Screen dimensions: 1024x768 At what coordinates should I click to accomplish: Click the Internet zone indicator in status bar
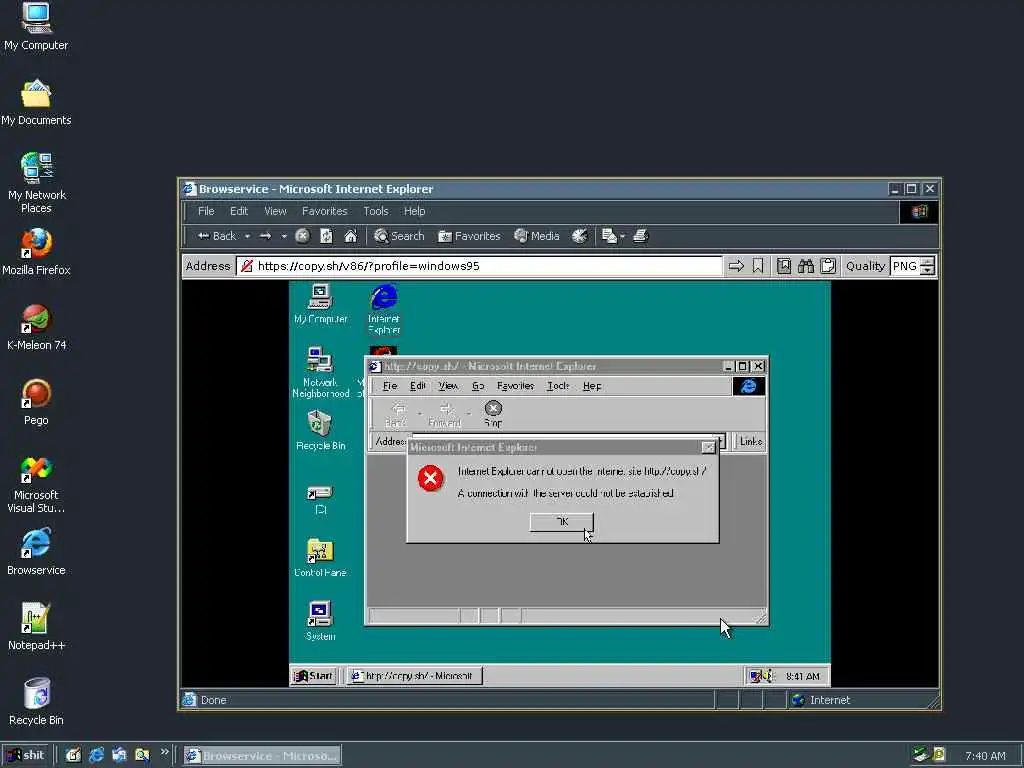(822, 700)
